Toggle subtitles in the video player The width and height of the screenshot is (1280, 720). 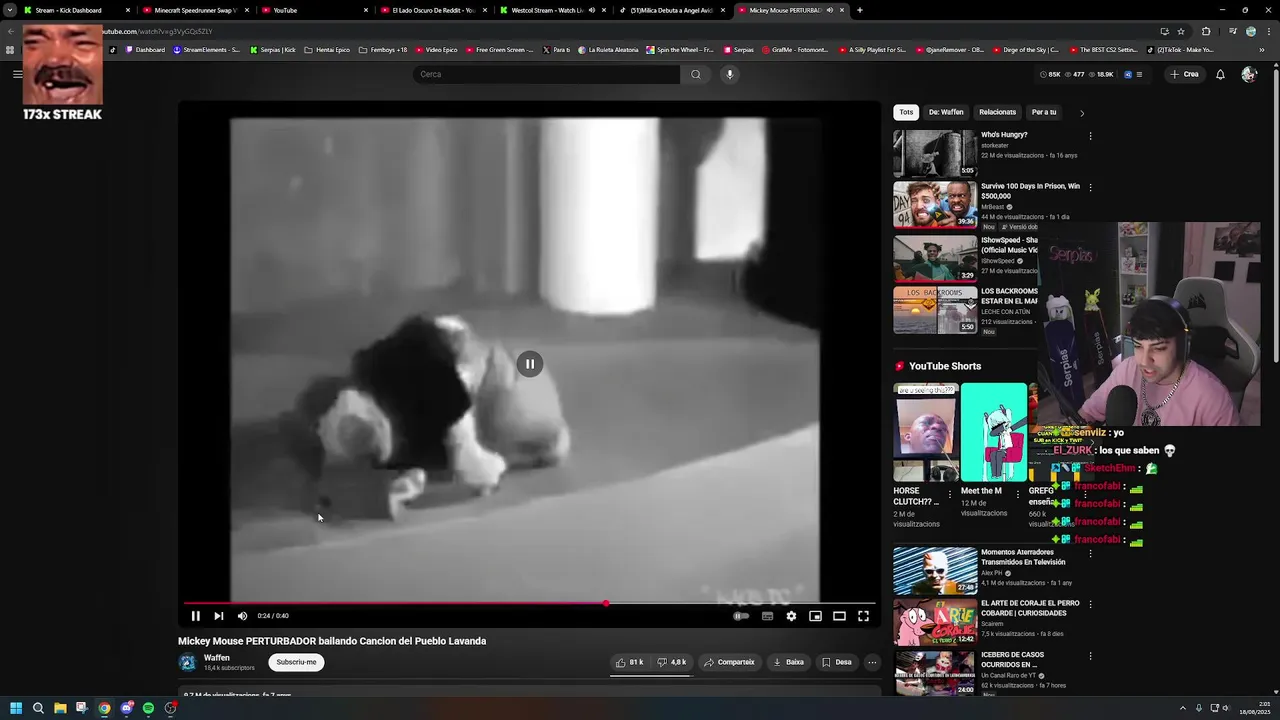[x=767, y=616]
